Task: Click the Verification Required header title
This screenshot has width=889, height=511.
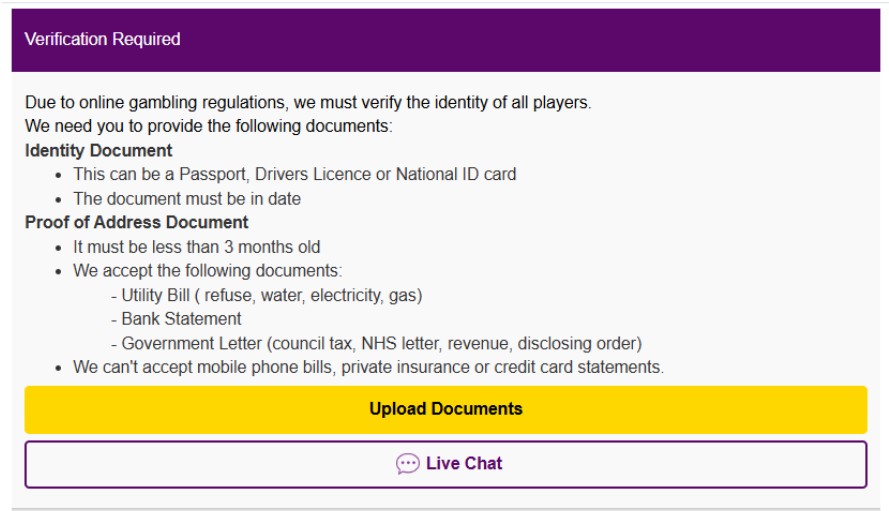Action: [102, 39]
